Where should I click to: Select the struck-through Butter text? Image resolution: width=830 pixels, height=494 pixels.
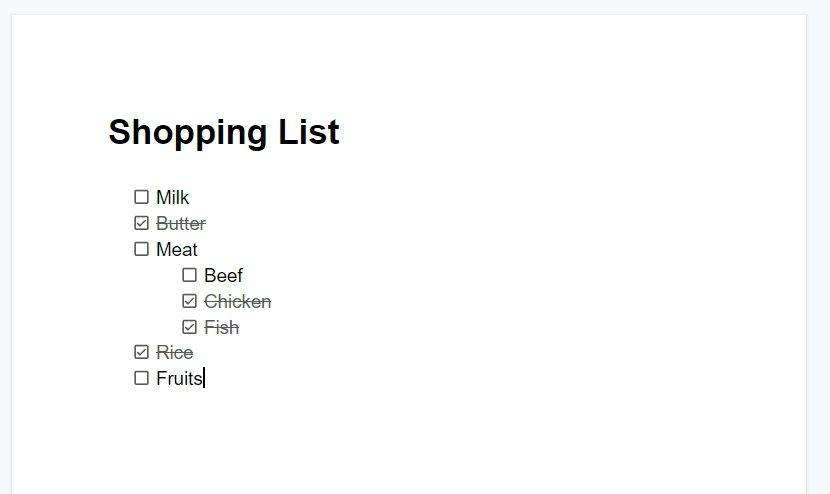pyautogui.click(x=181, y=223)
